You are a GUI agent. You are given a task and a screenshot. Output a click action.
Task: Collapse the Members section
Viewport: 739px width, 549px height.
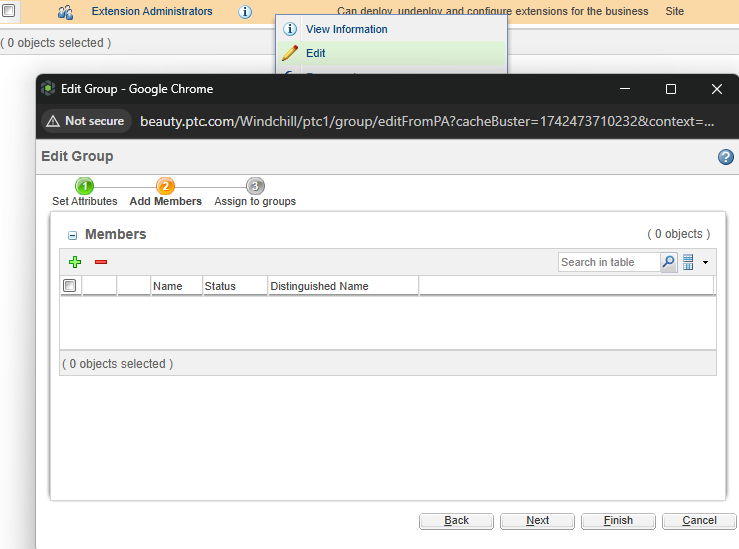[x=72, y=235]
